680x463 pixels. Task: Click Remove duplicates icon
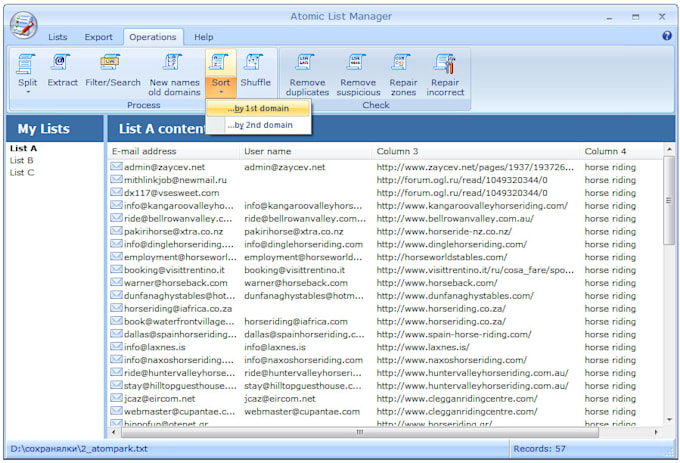[x=307, y=65]
